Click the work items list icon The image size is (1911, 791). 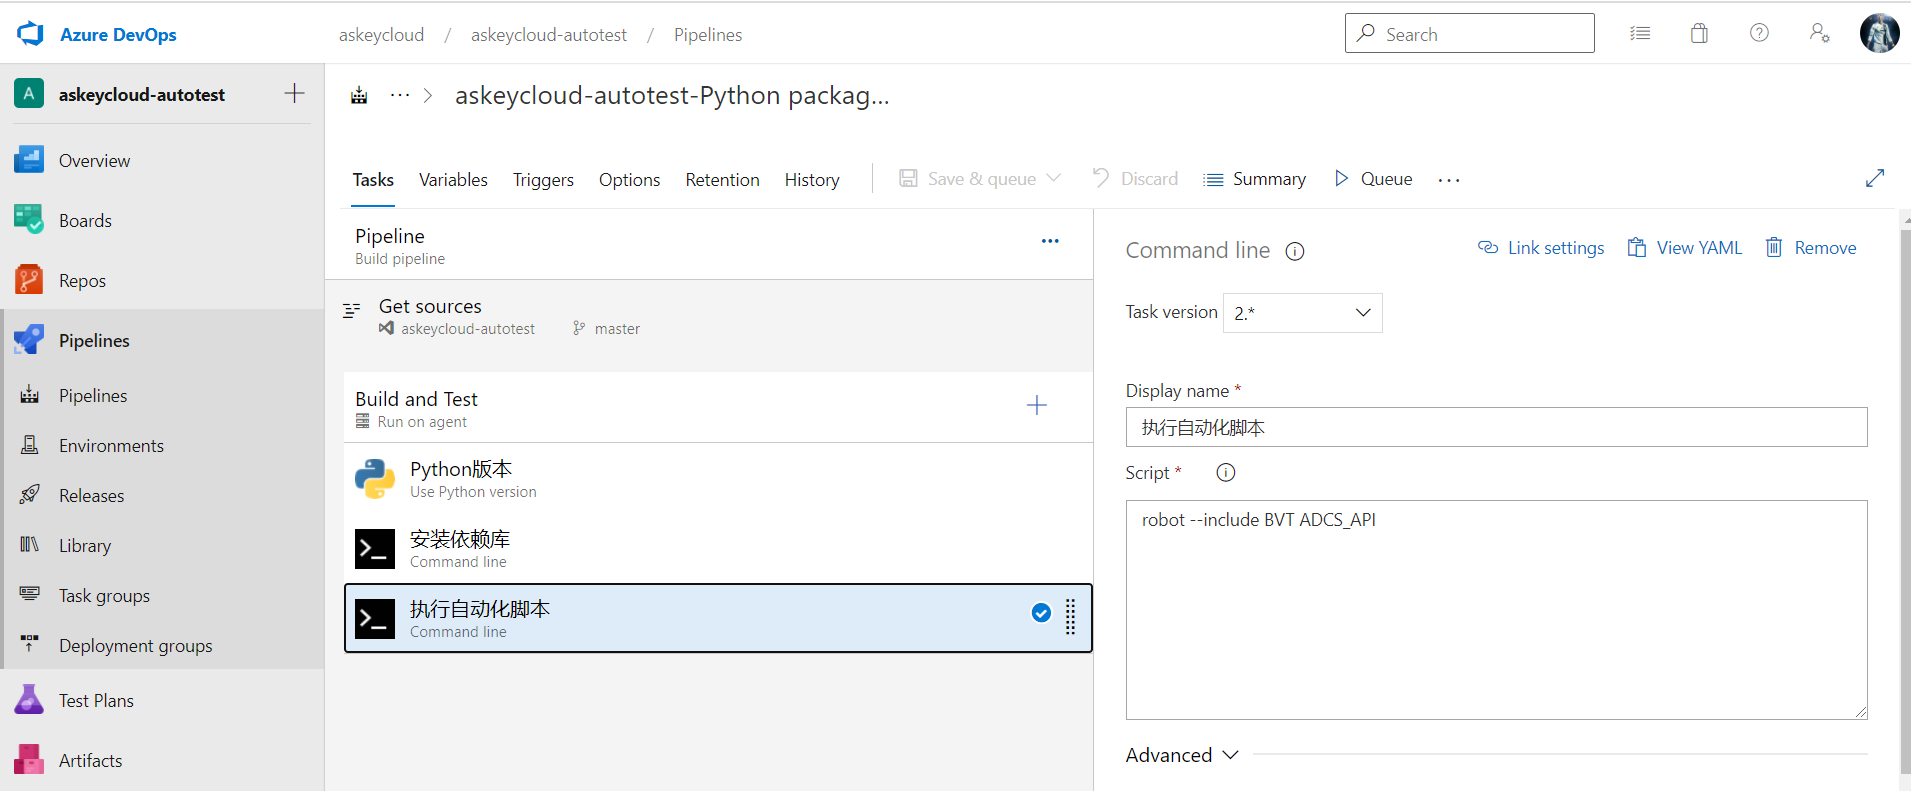tap(1640, 34)
